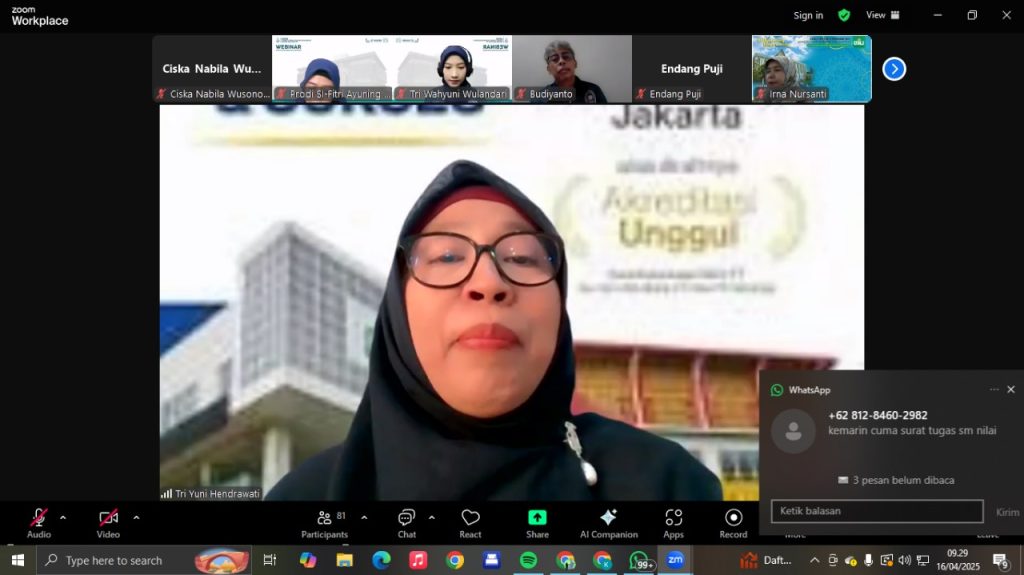Open the Music app on the taskbar
This screenshot has width=1024, height=575.
click(x=418, y=560)
